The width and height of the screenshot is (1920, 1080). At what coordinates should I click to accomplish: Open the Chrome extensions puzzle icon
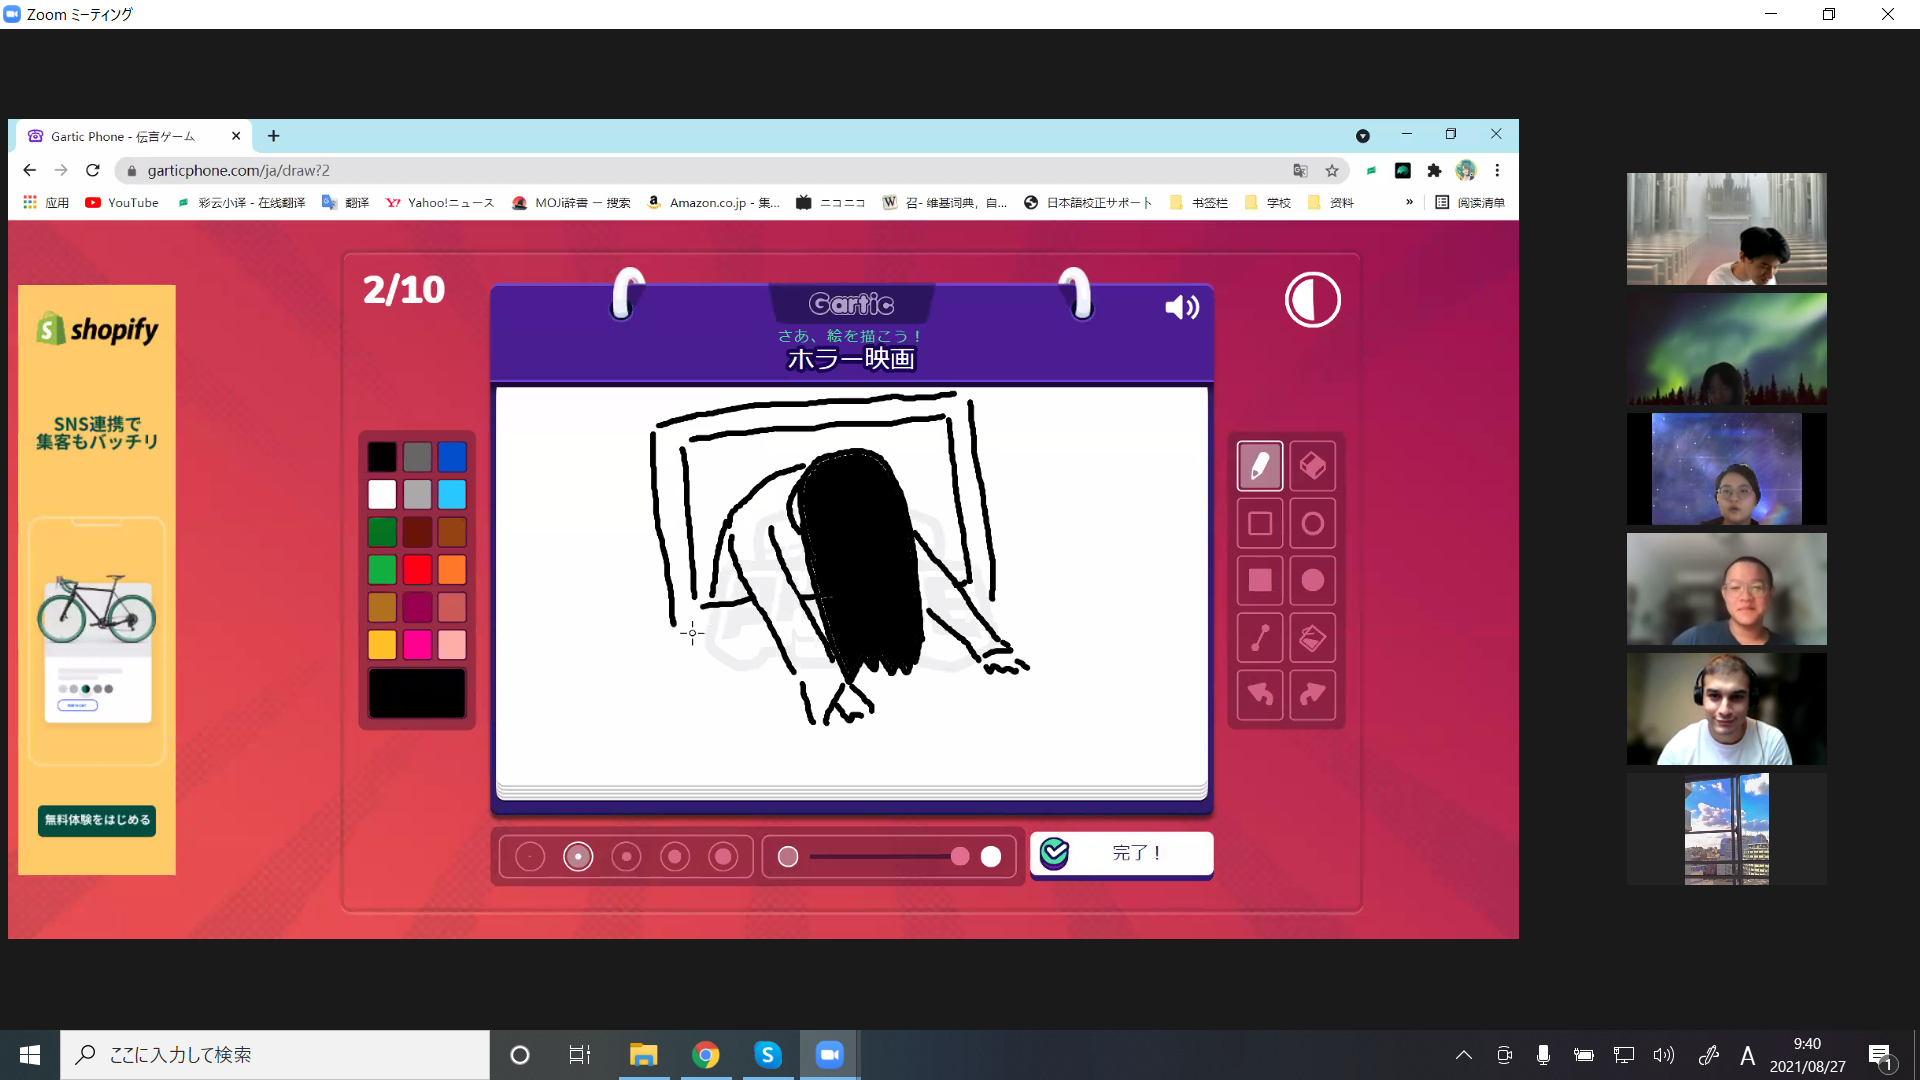(x=1434, y=171)
